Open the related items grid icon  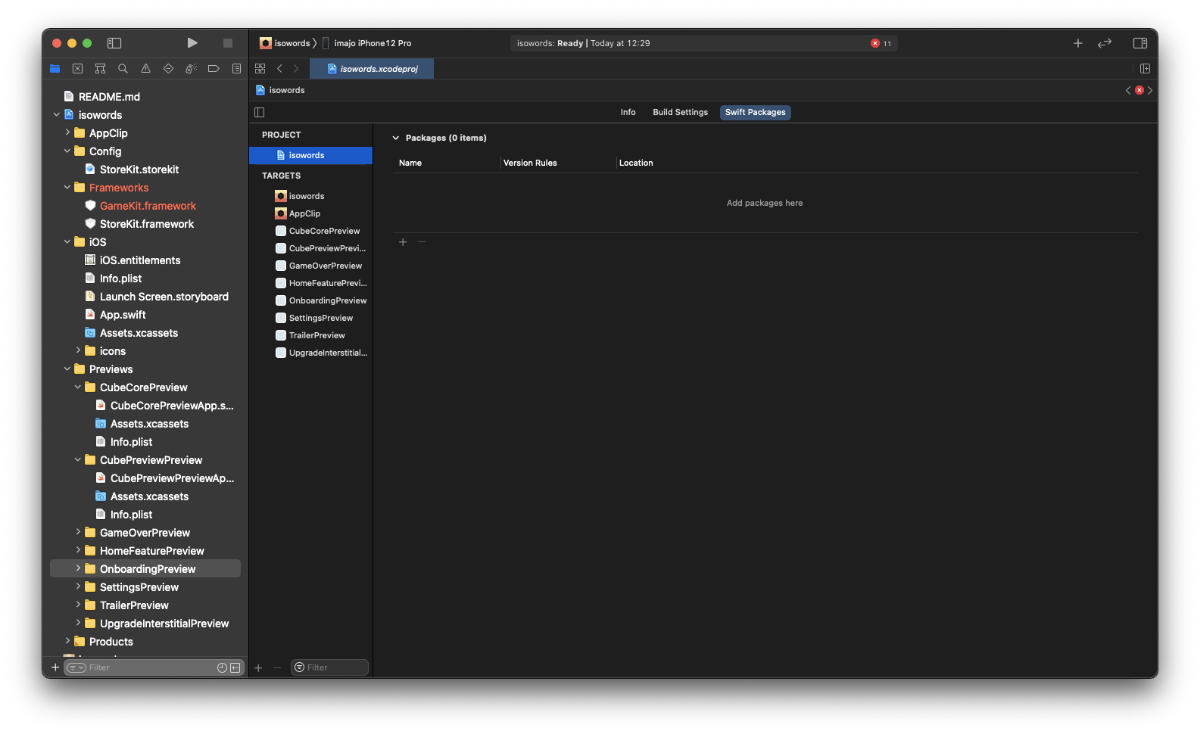coord(260,69)
